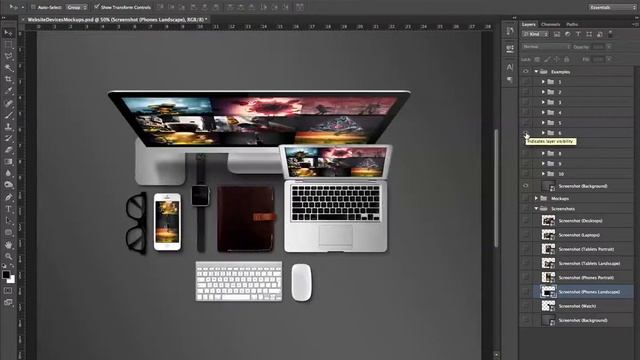Select the Rectangular Marquee tool
Viewport: 640px width, 360px height.
(8, 44)
